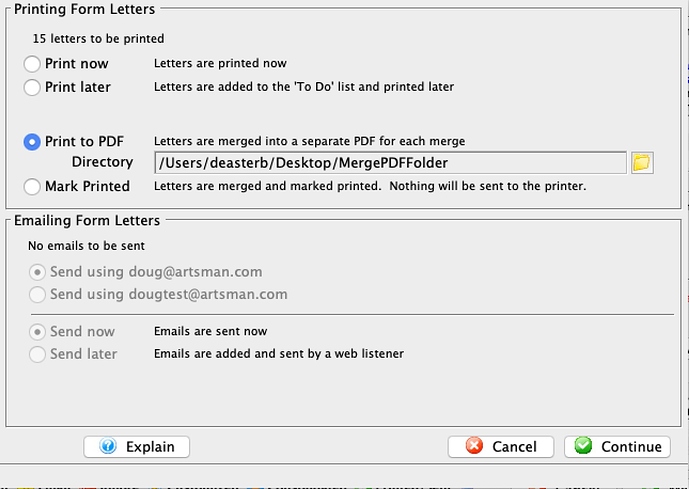Click the 'To Do' list description text
The image size is (689, 489).
point(304,87)
